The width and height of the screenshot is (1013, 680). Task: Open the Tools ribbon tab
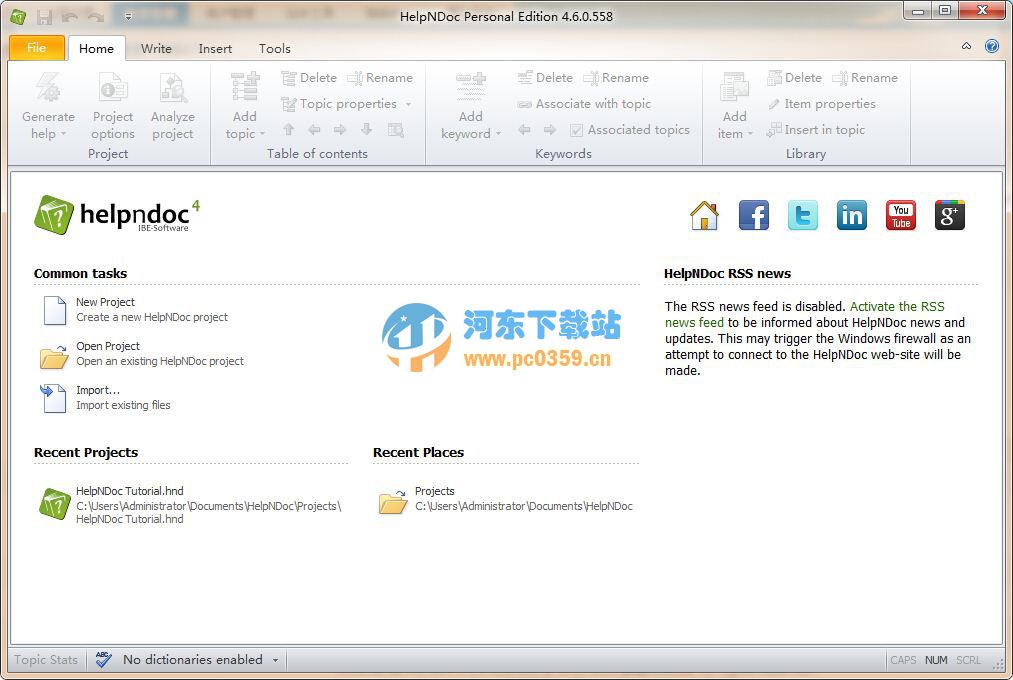(274, 48)
